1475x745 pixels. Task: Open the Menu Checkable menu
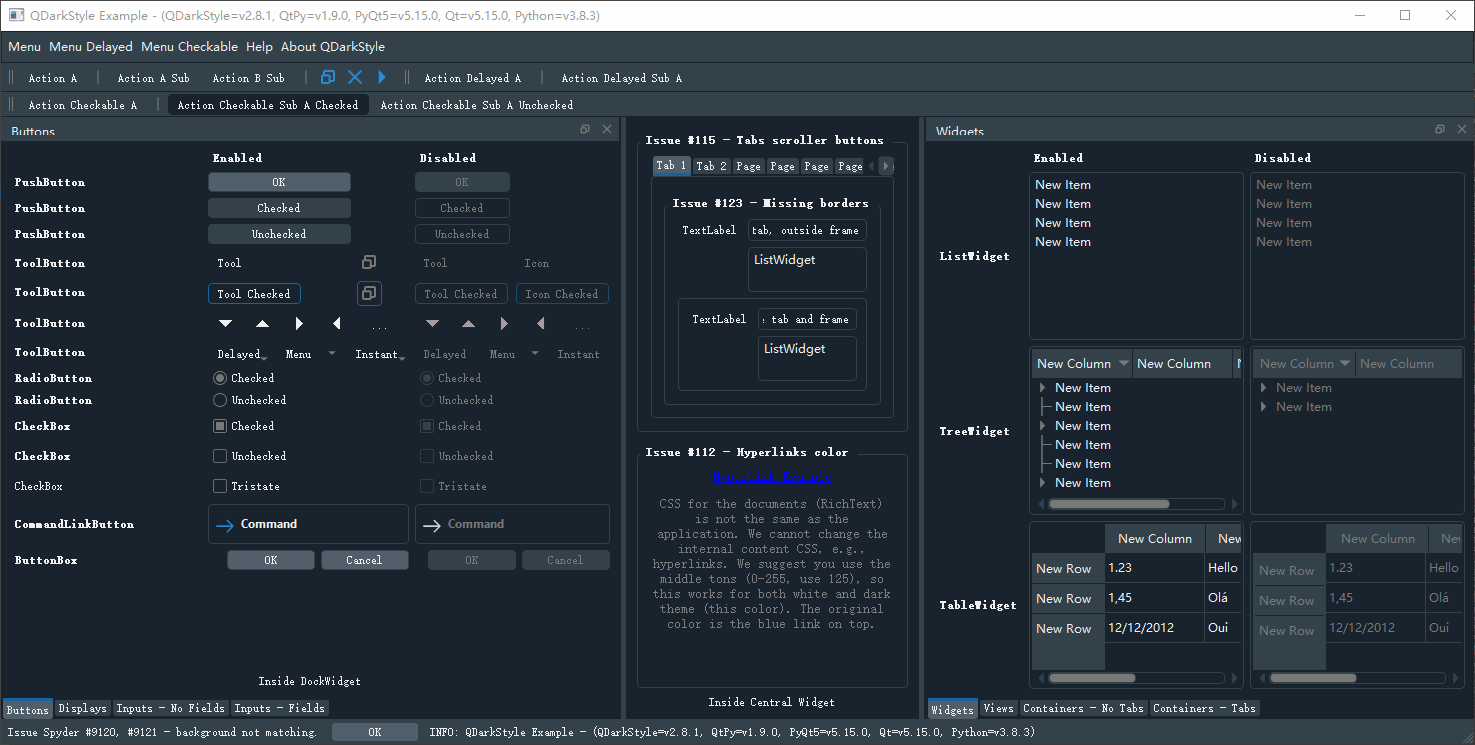(x=189, y=47)
